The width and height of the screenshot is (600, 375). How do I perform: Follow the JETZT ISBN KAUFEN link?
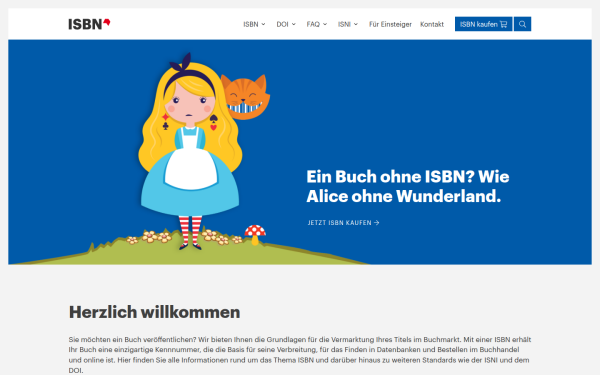pyautogui.click(x=344, y=223)
